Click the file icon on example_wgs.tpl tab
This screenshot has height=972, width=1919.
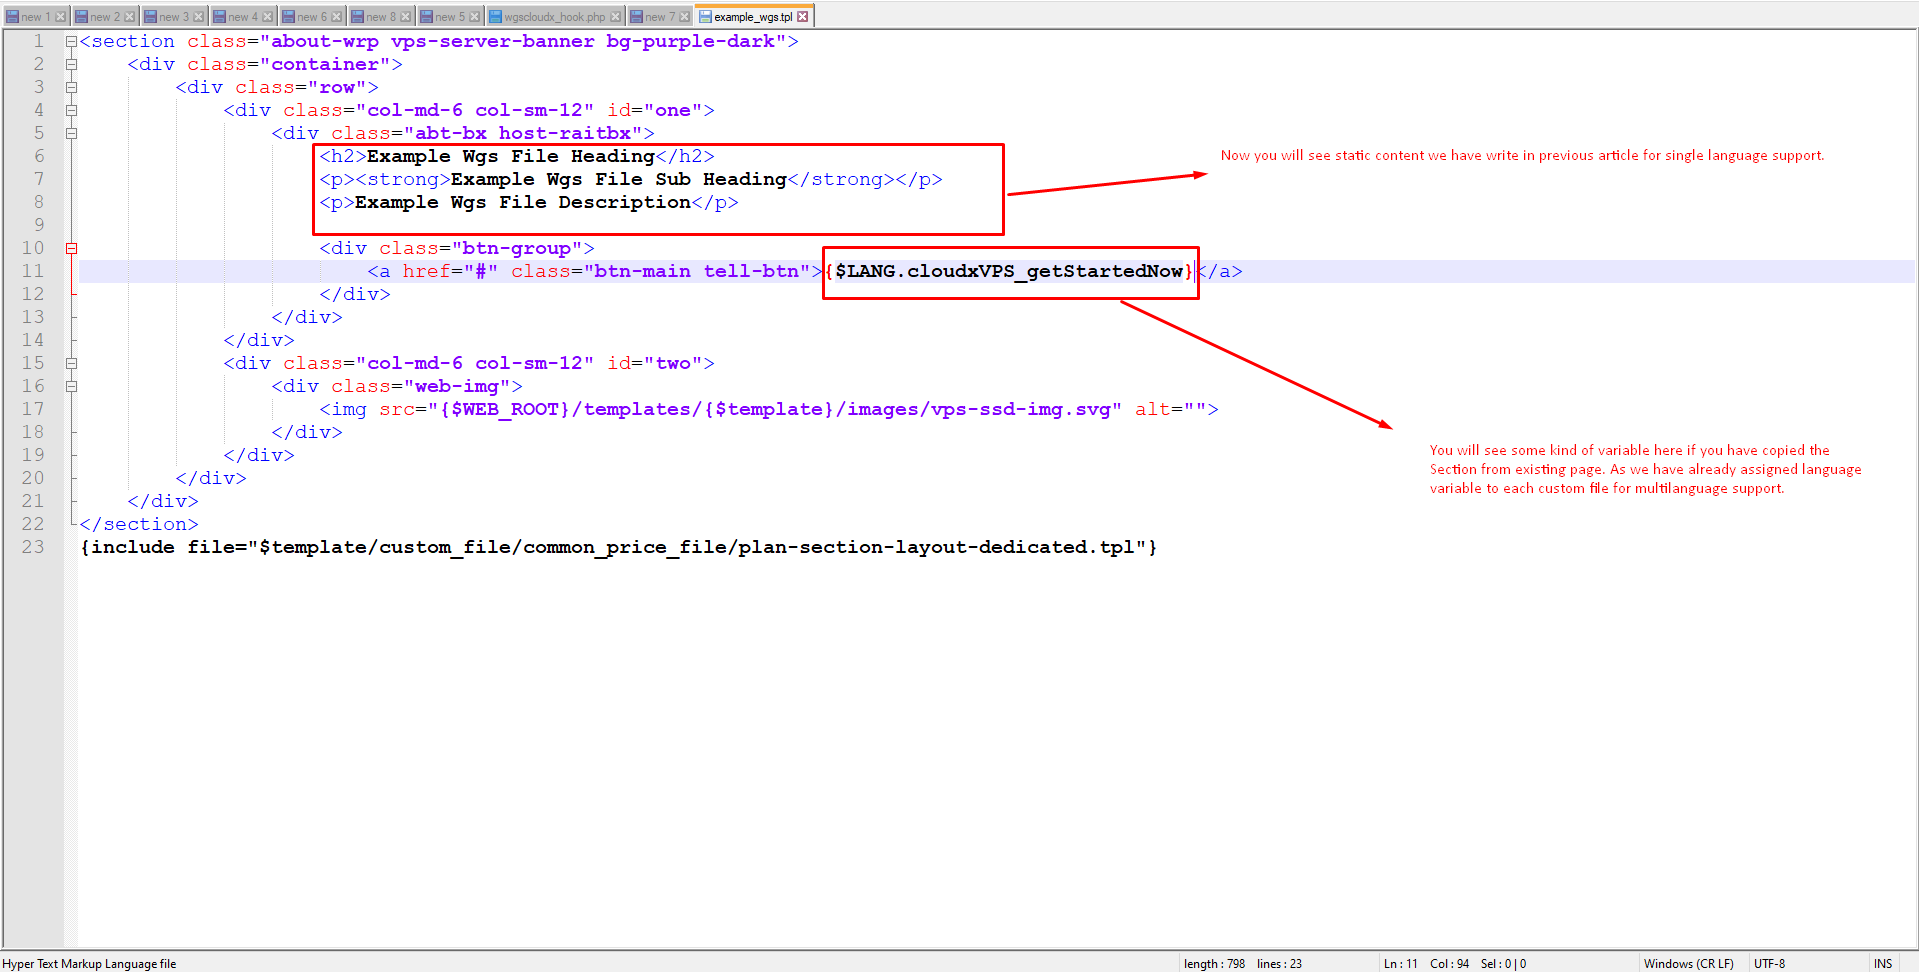[705, 17]
